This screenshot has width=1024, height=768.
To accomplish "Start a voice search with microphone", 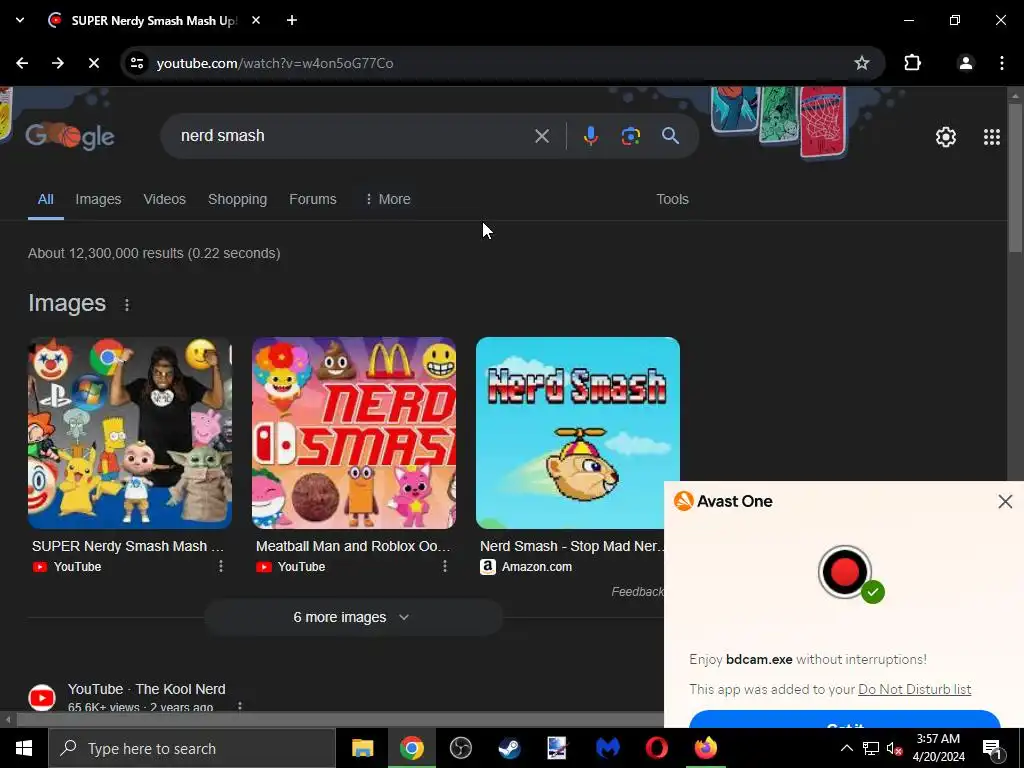I will [x=590, y=136].
